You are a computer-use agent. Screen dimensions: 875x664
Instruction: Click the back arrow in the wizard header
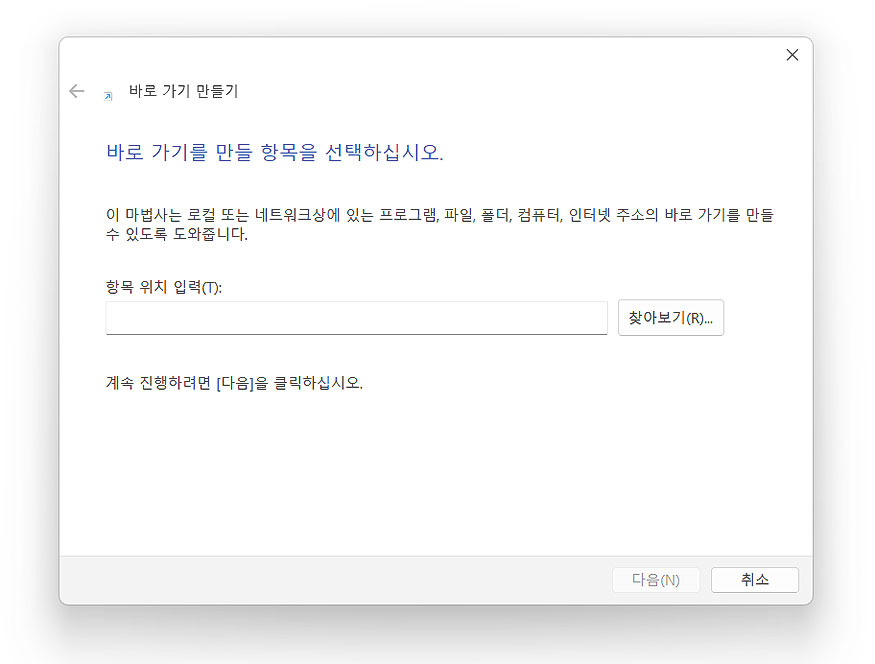[76, 91]
